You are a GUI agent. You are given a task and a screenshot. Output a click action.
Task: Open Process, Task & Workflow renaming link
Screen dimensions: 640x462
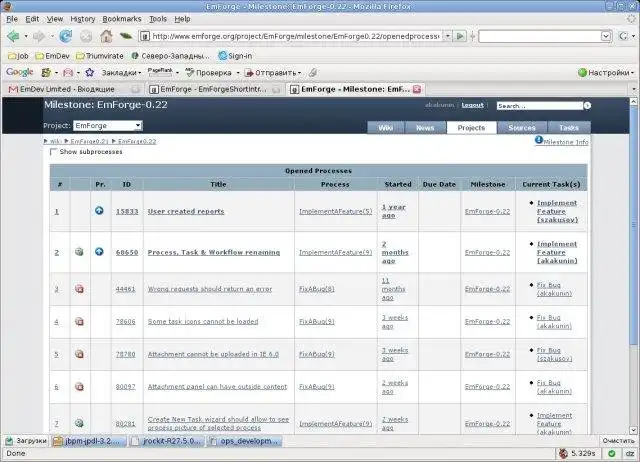tap(214, 252)
